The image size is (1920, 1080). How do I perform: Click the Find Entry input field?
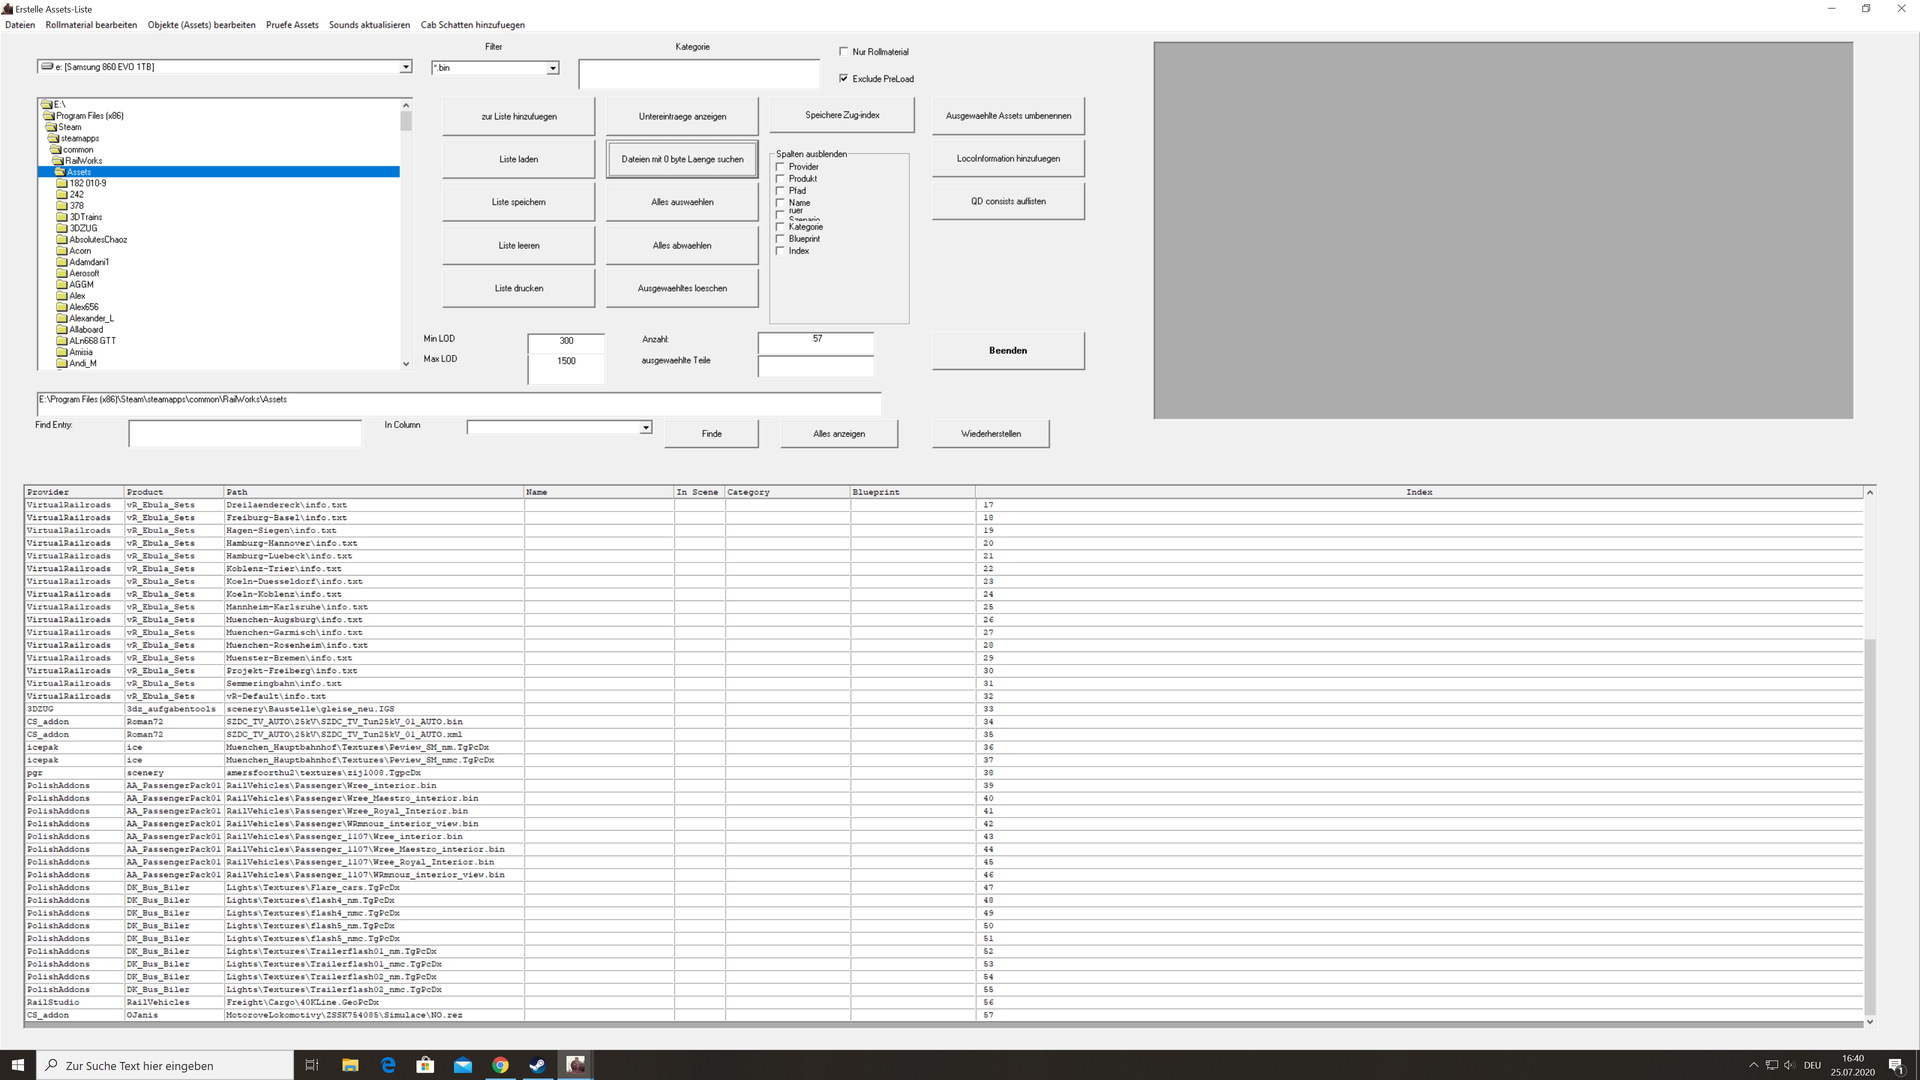[x=245, y=433]
